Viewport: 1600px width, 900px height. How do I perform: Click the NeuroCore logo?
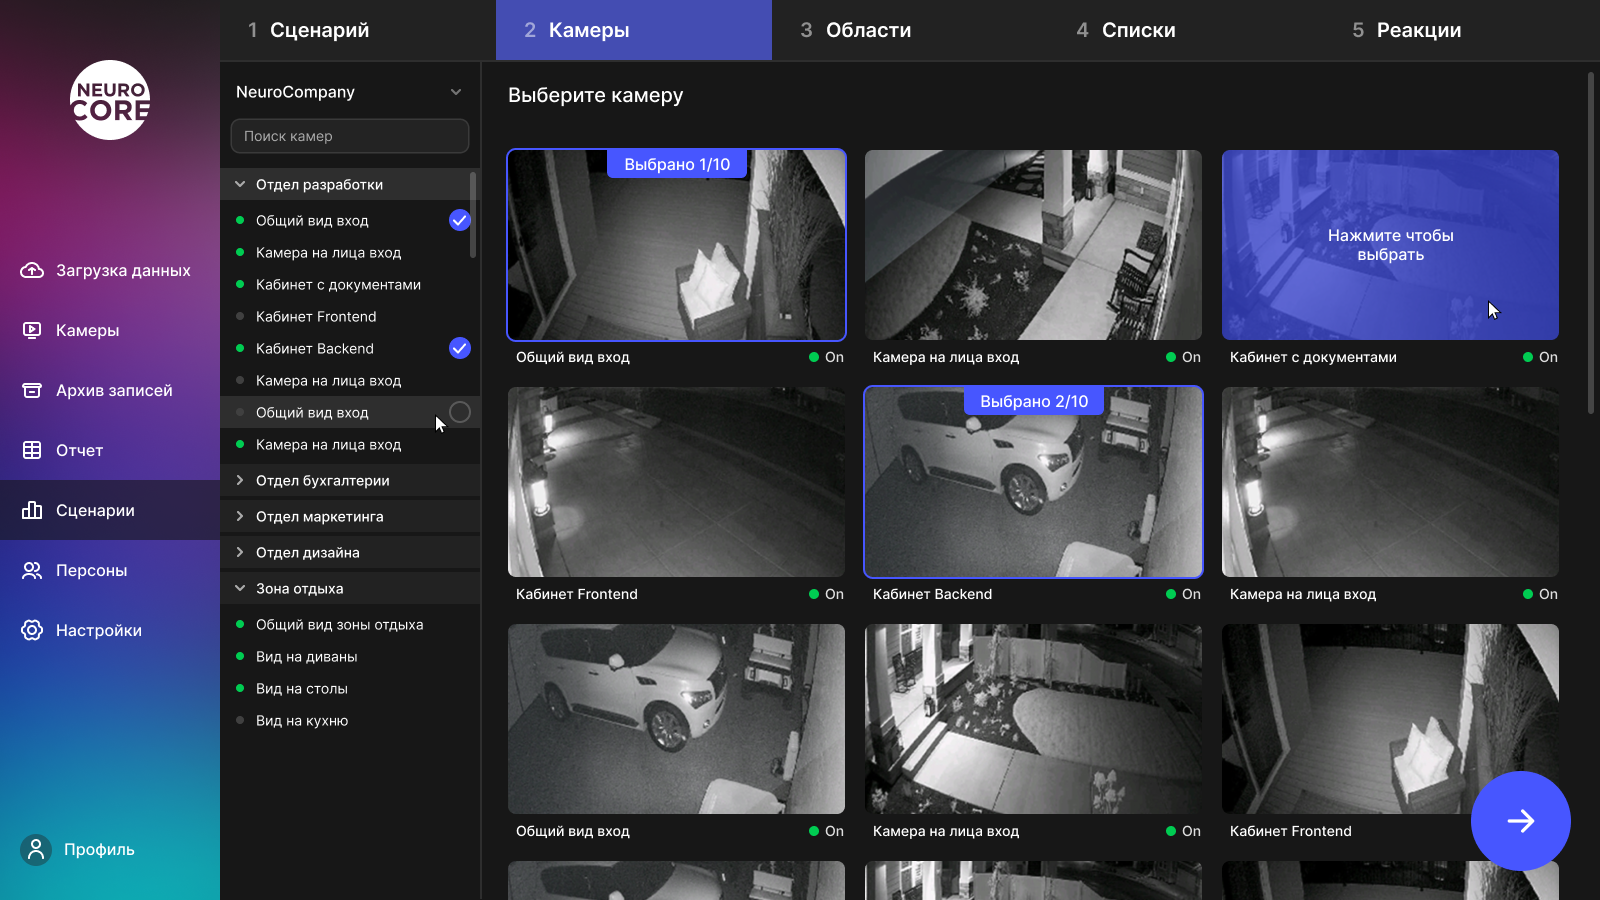click(110, 100)
